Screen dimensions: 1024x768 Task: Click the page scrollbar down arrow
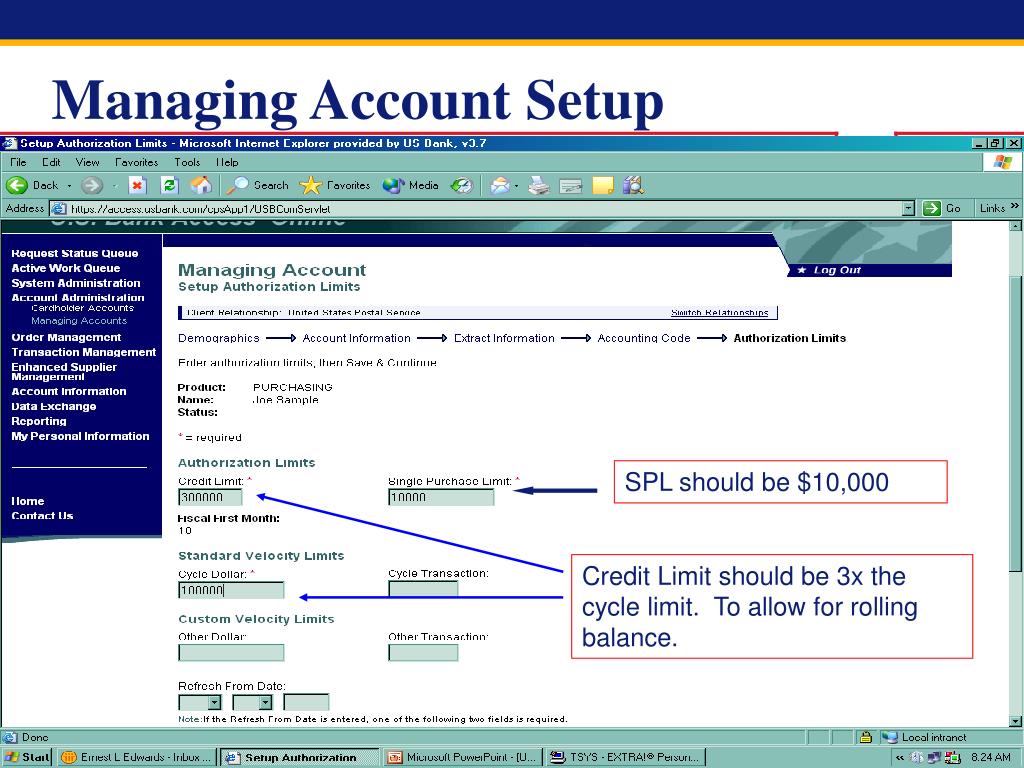point(1016,722)
